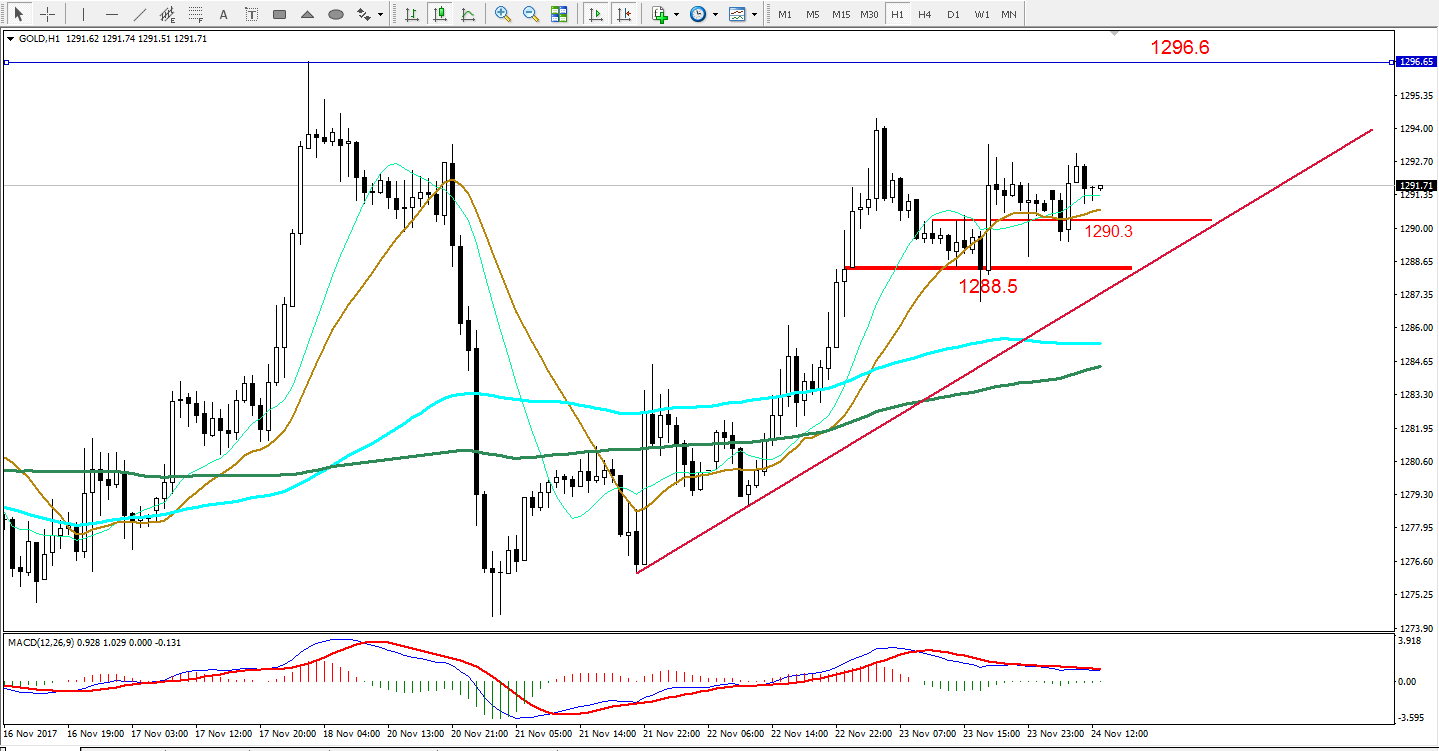Screen dimensions: 1439x751
Task: Select the Draw horizontal line tool
Action: [112, 15]
